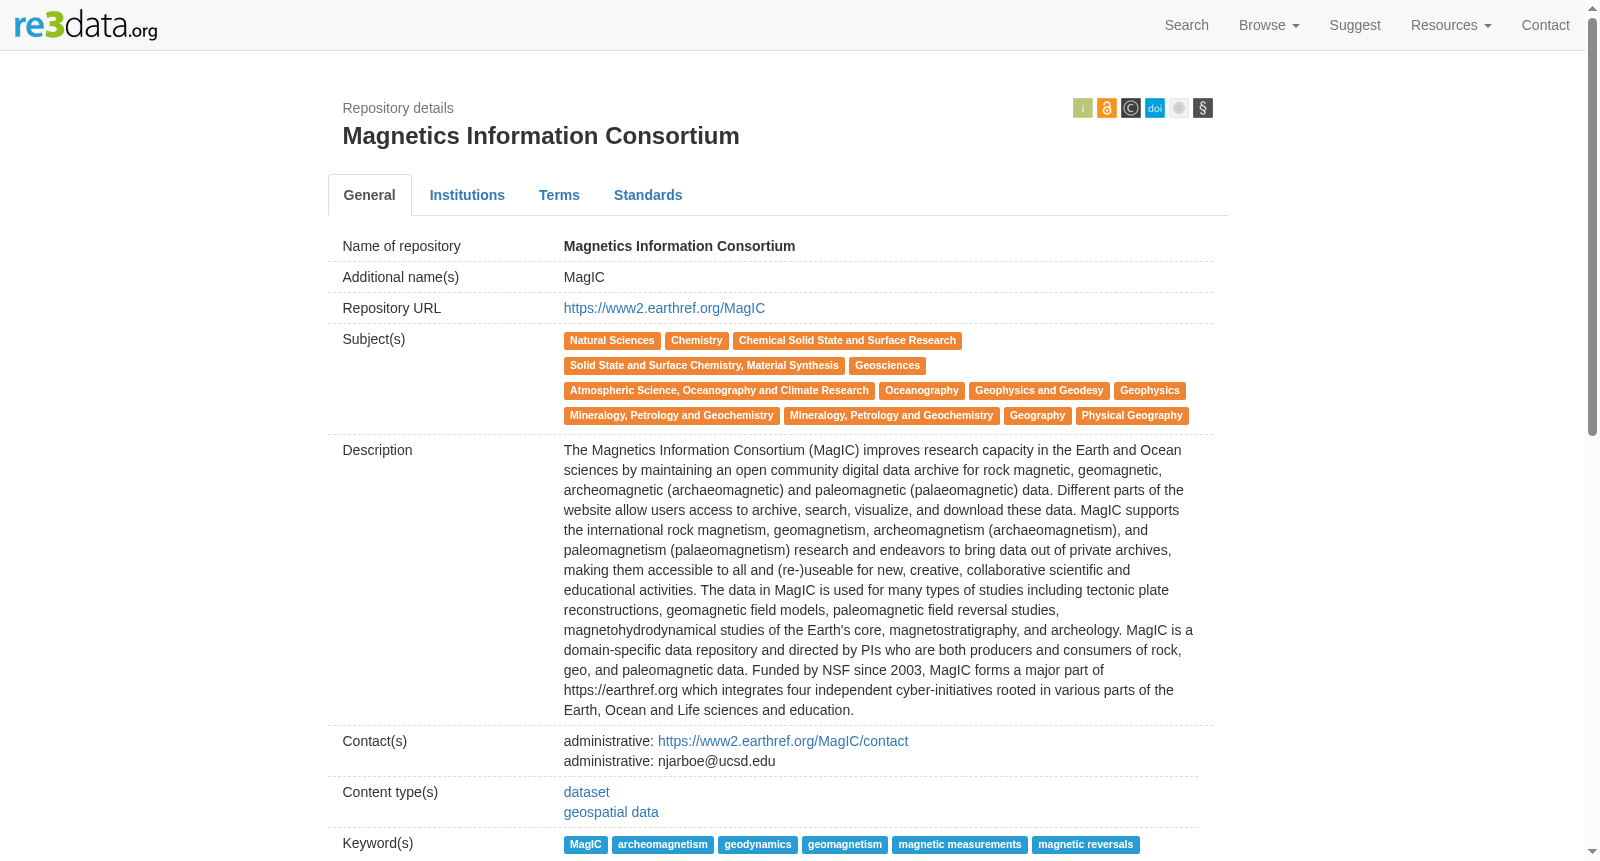Switch to the Terms tab
The image size is (1600, 861).
pos(559,195)
